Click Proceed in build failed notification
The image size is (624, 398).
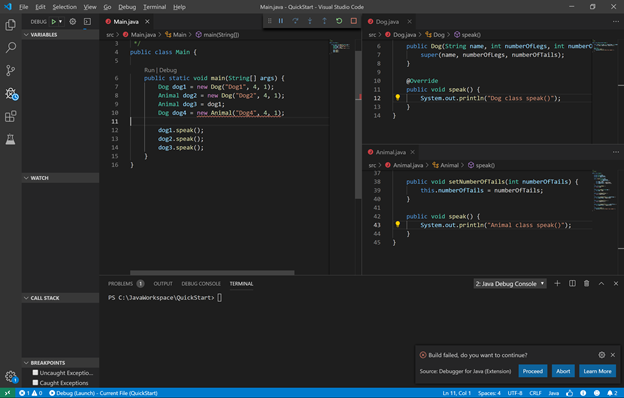coord(532,371)
